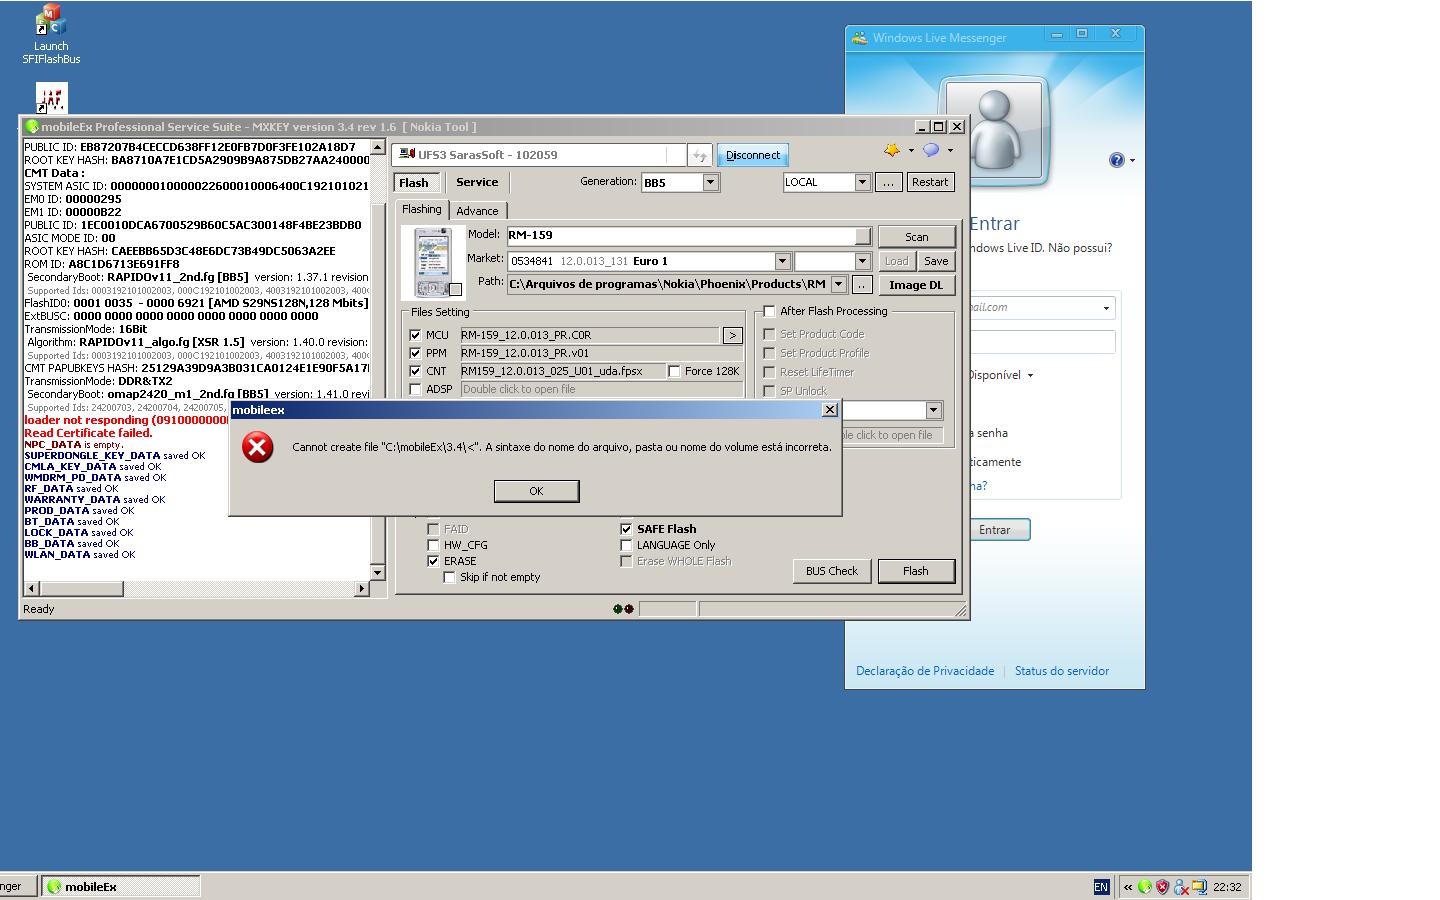Click the UFS3 SarasSoft interface icon

coord(408,154)
